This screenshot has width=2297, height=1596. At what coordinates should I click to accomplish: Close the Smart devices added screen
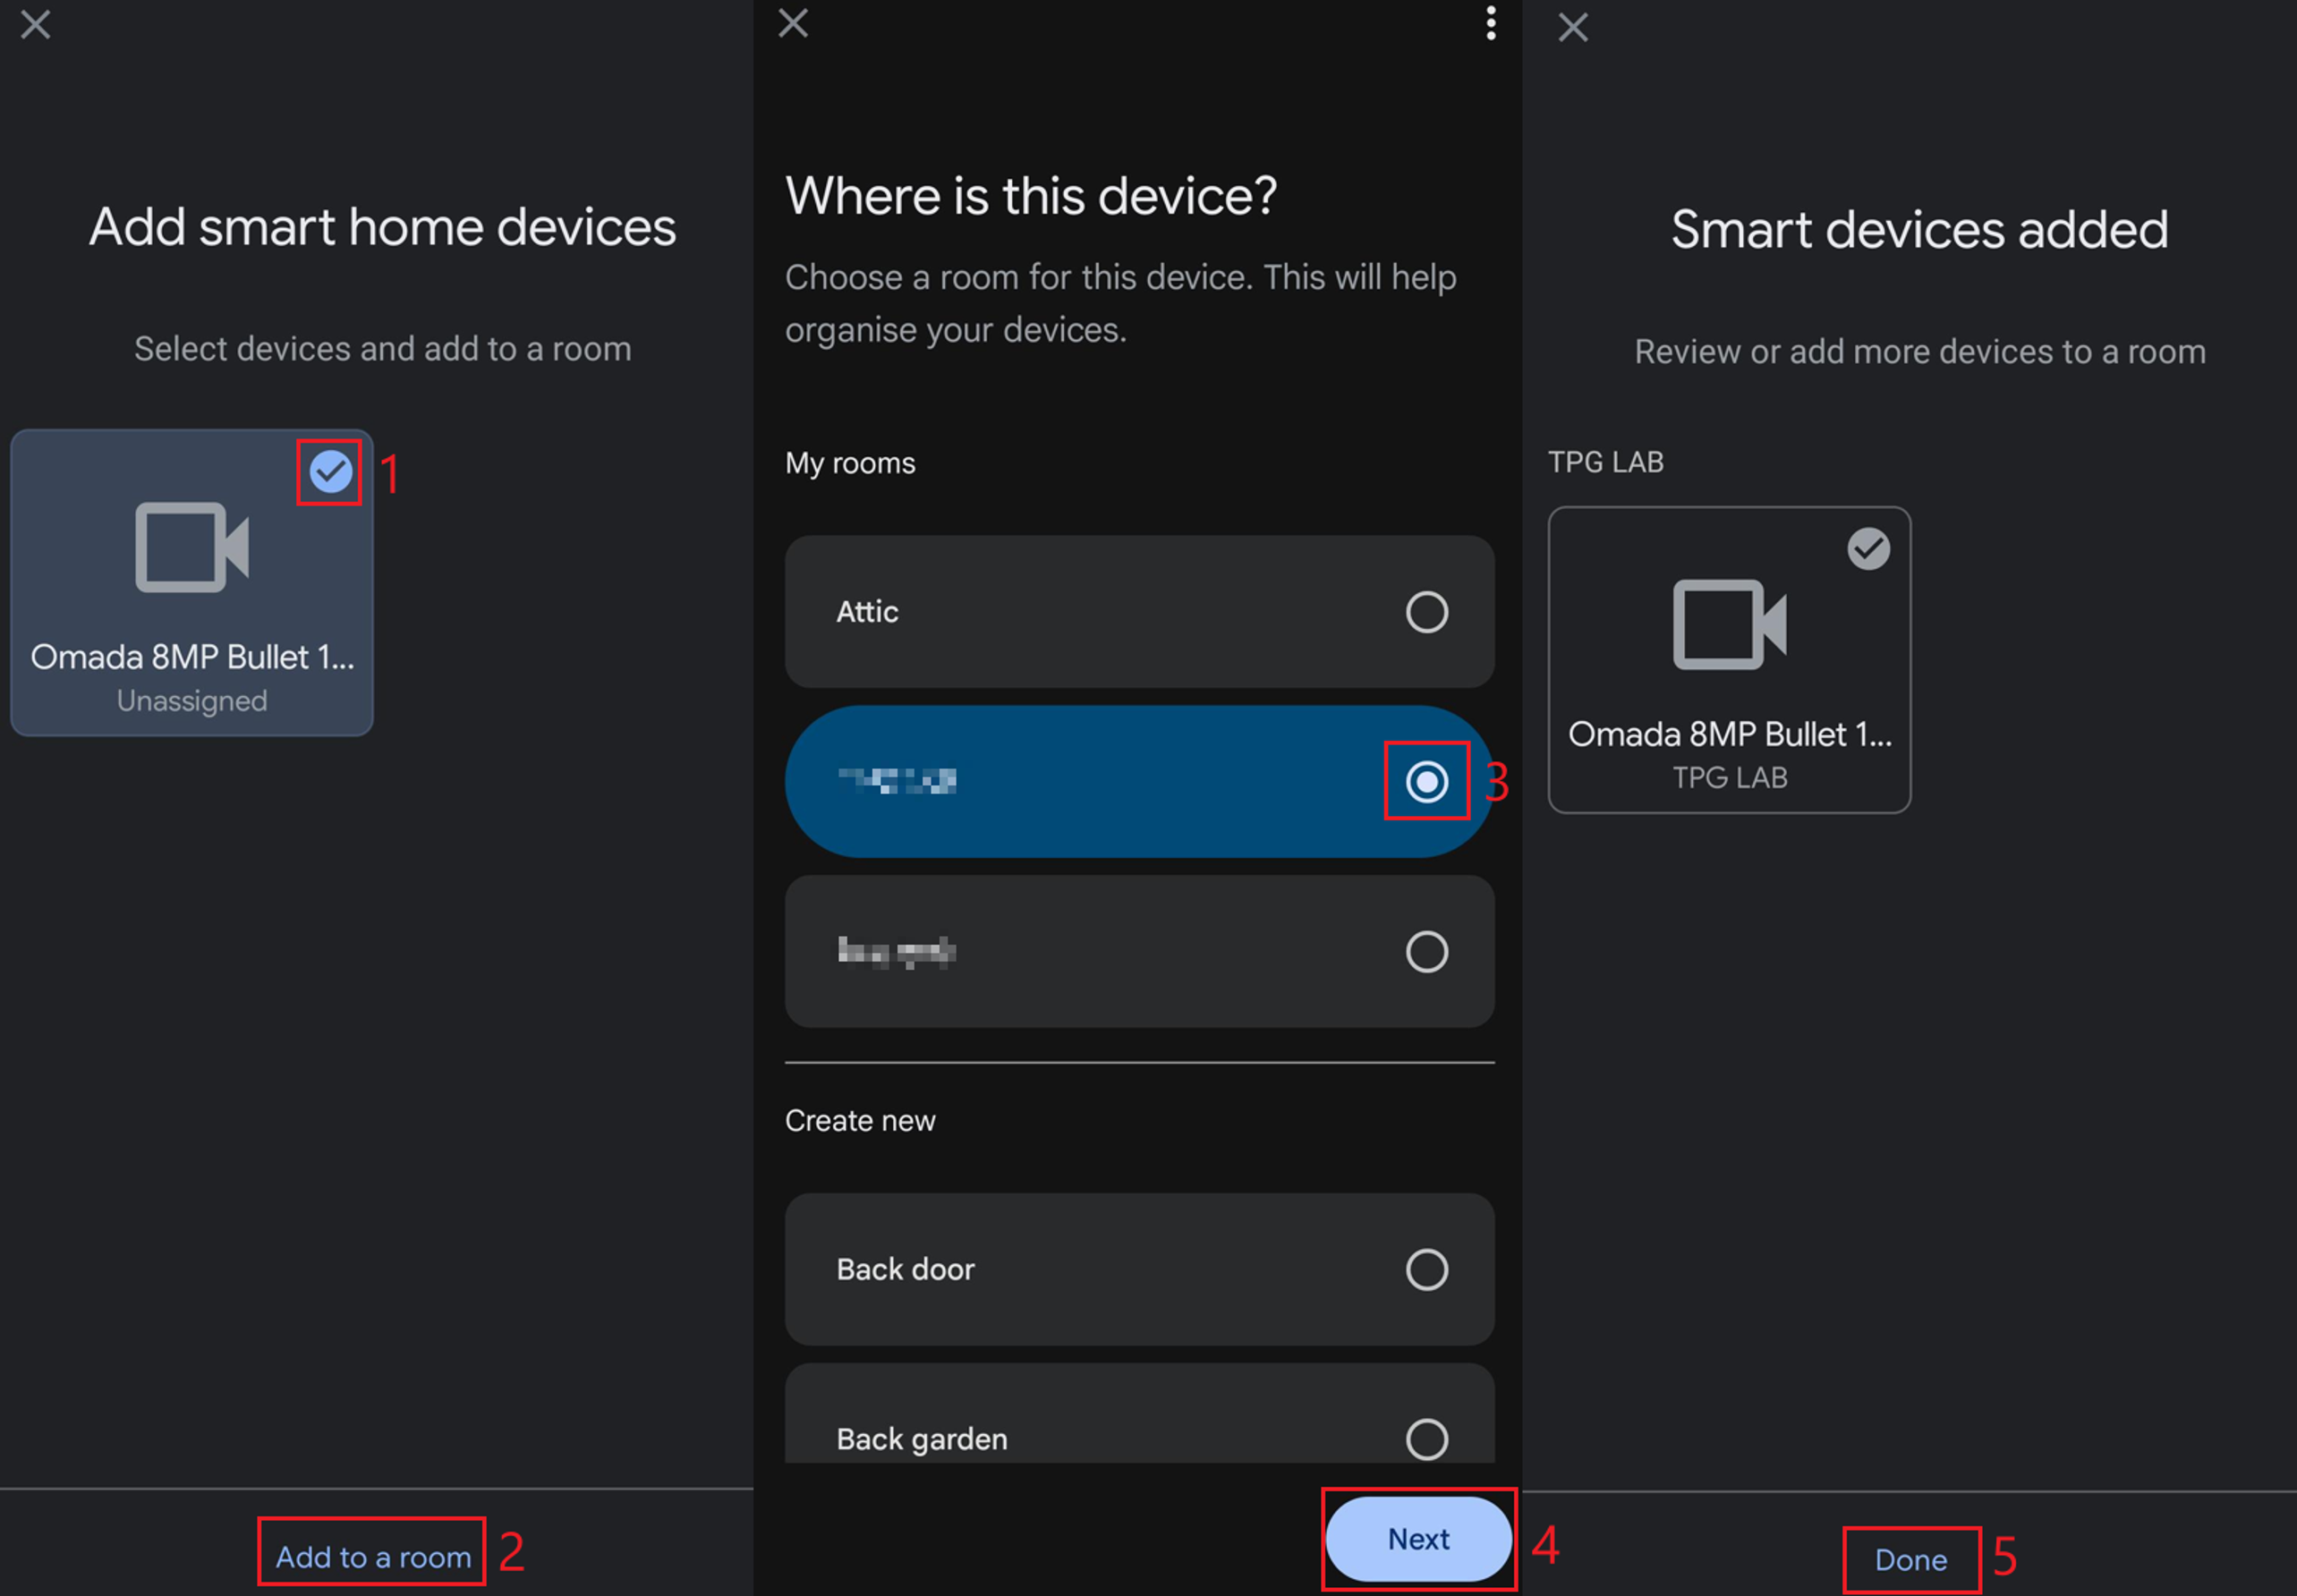click(1573, 27)
